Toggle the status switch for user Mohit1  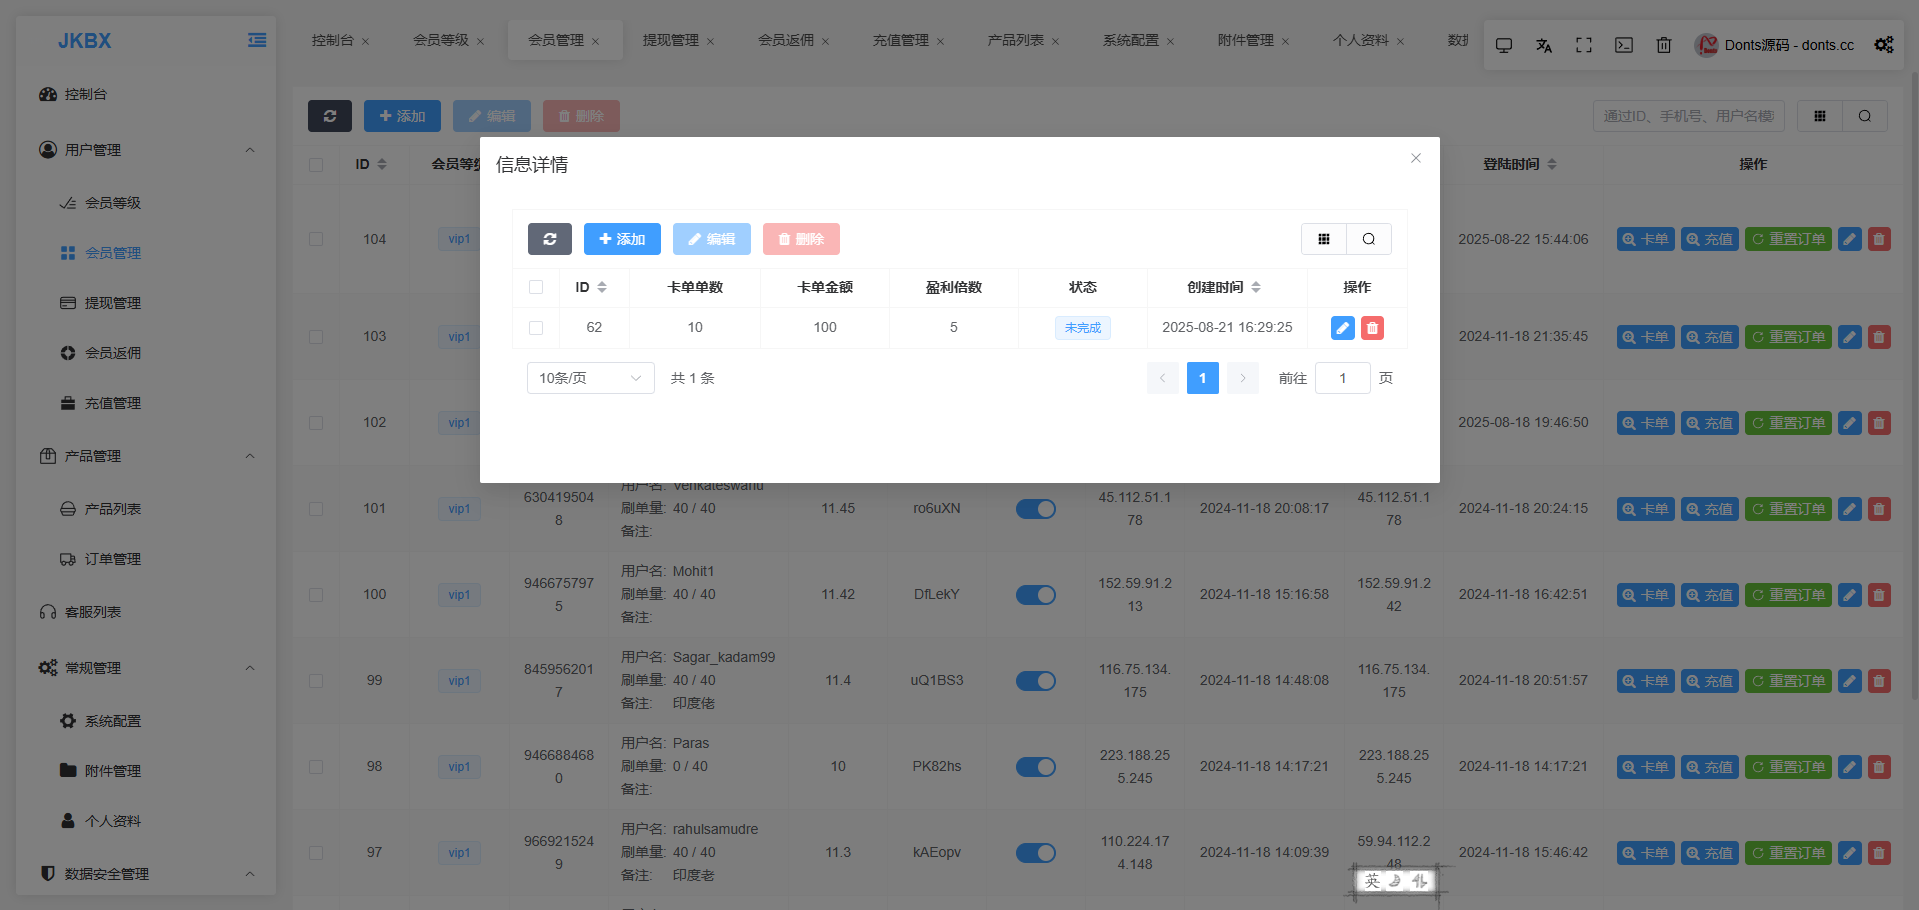click(1035, 595)
